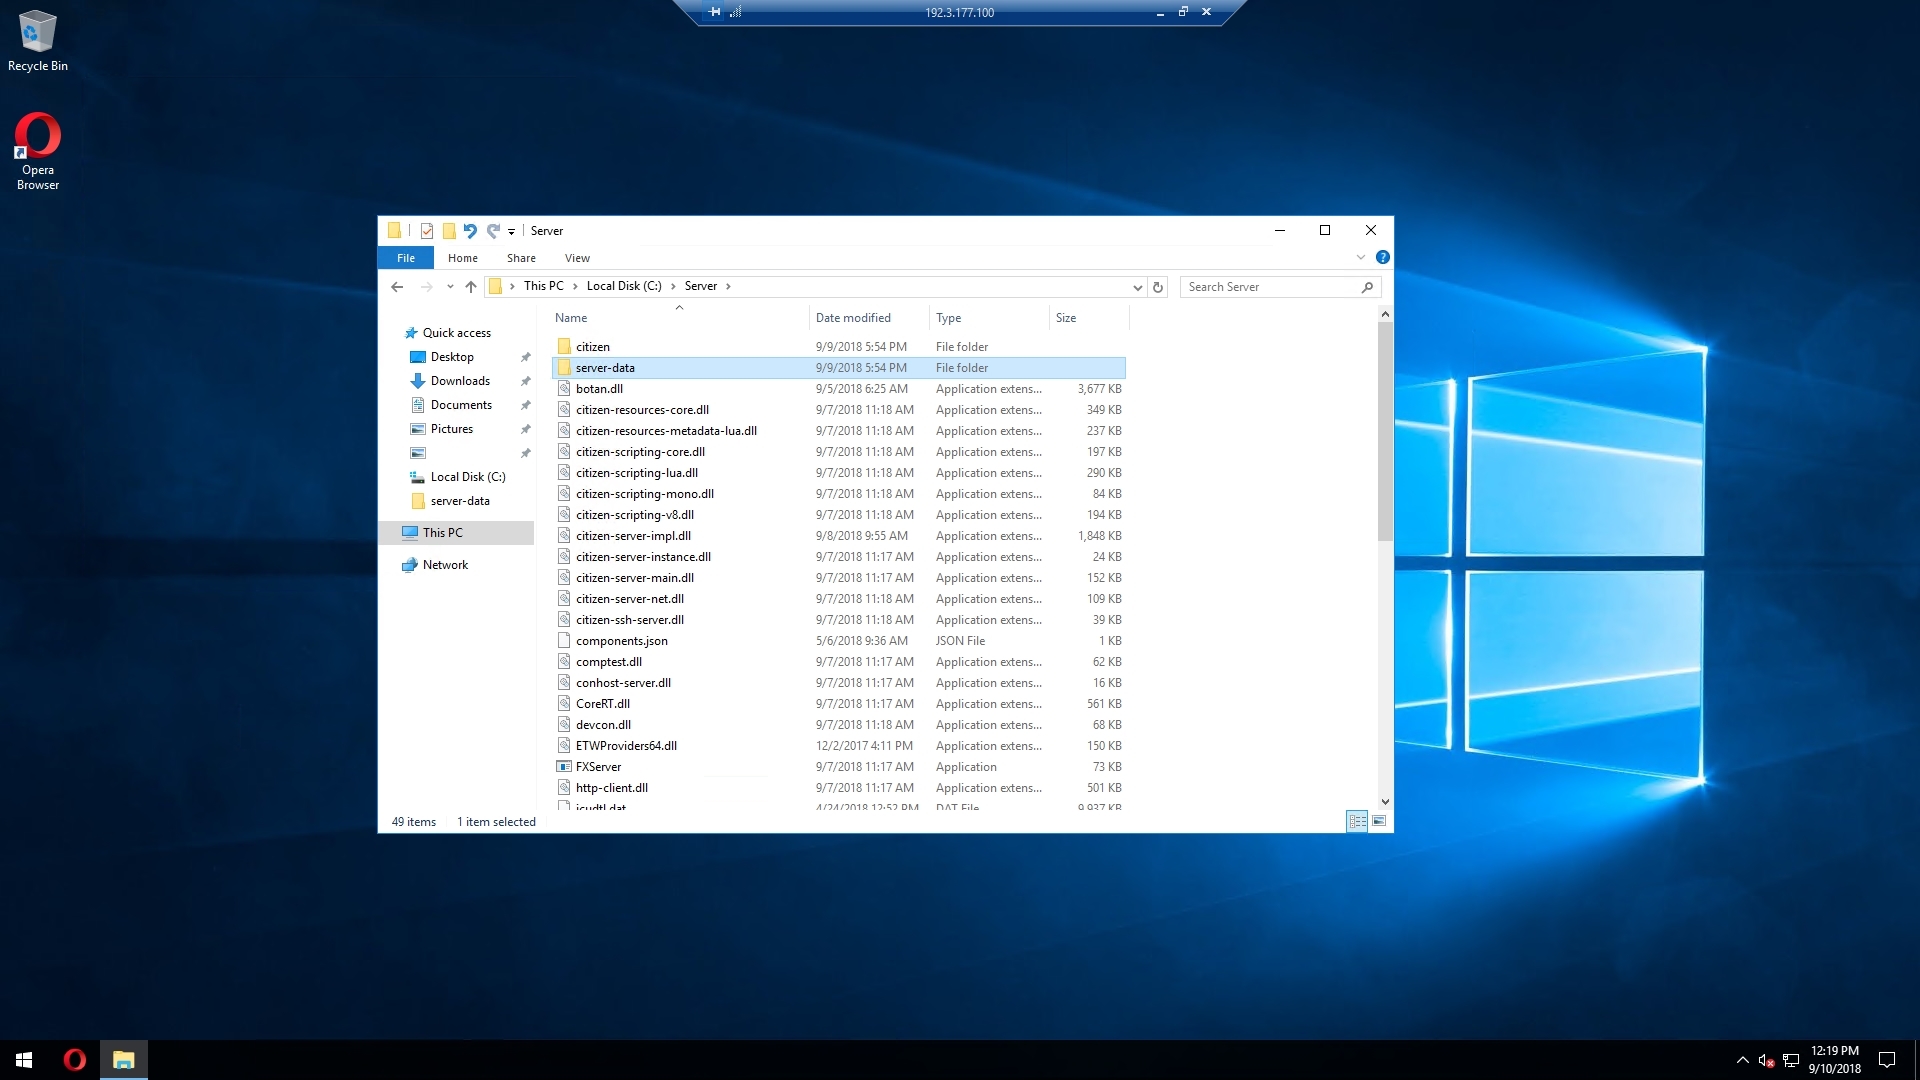Open the recent locations dropdown arrow
The width and height of the screenshot is (1920, 1080).
tap(450, 287)
